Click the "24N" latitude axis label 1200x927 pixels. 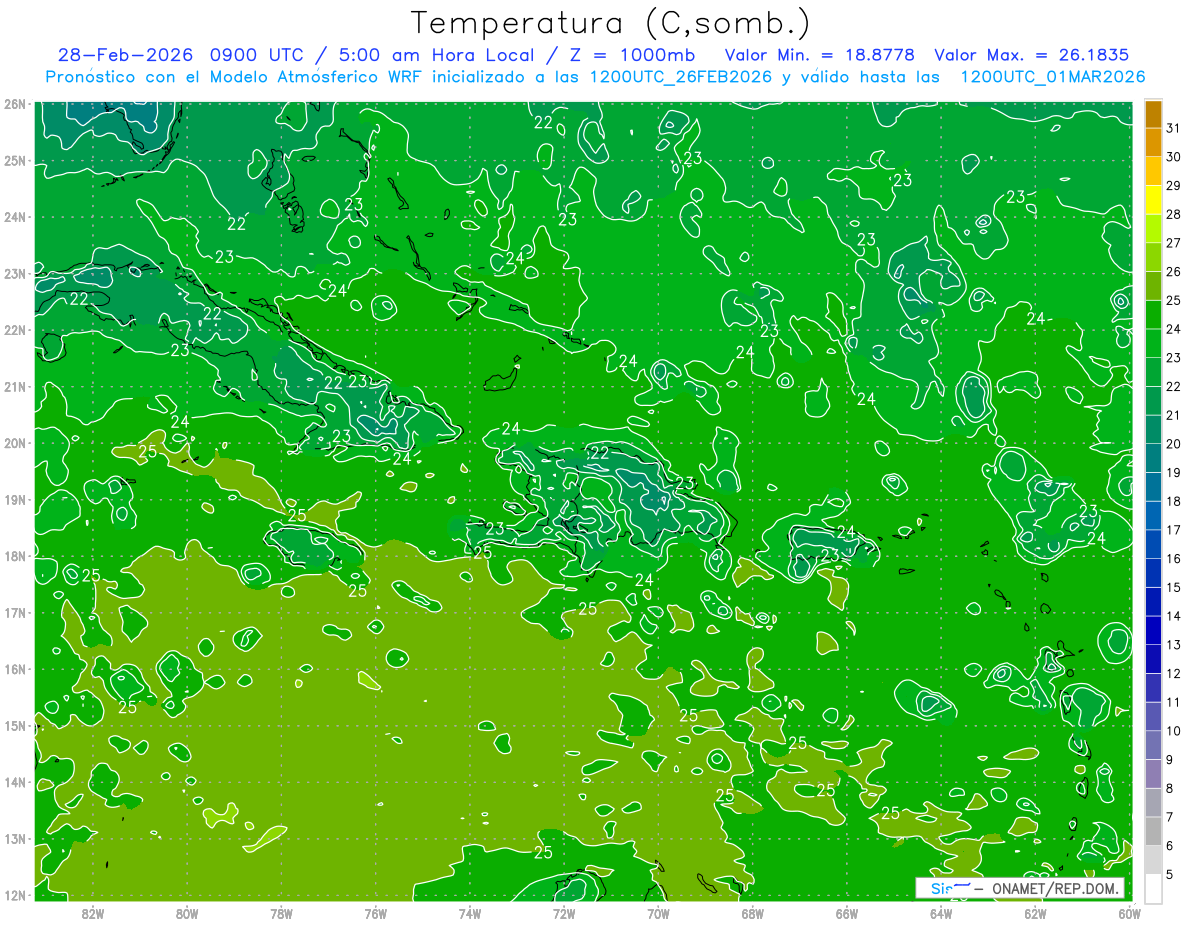15,217
